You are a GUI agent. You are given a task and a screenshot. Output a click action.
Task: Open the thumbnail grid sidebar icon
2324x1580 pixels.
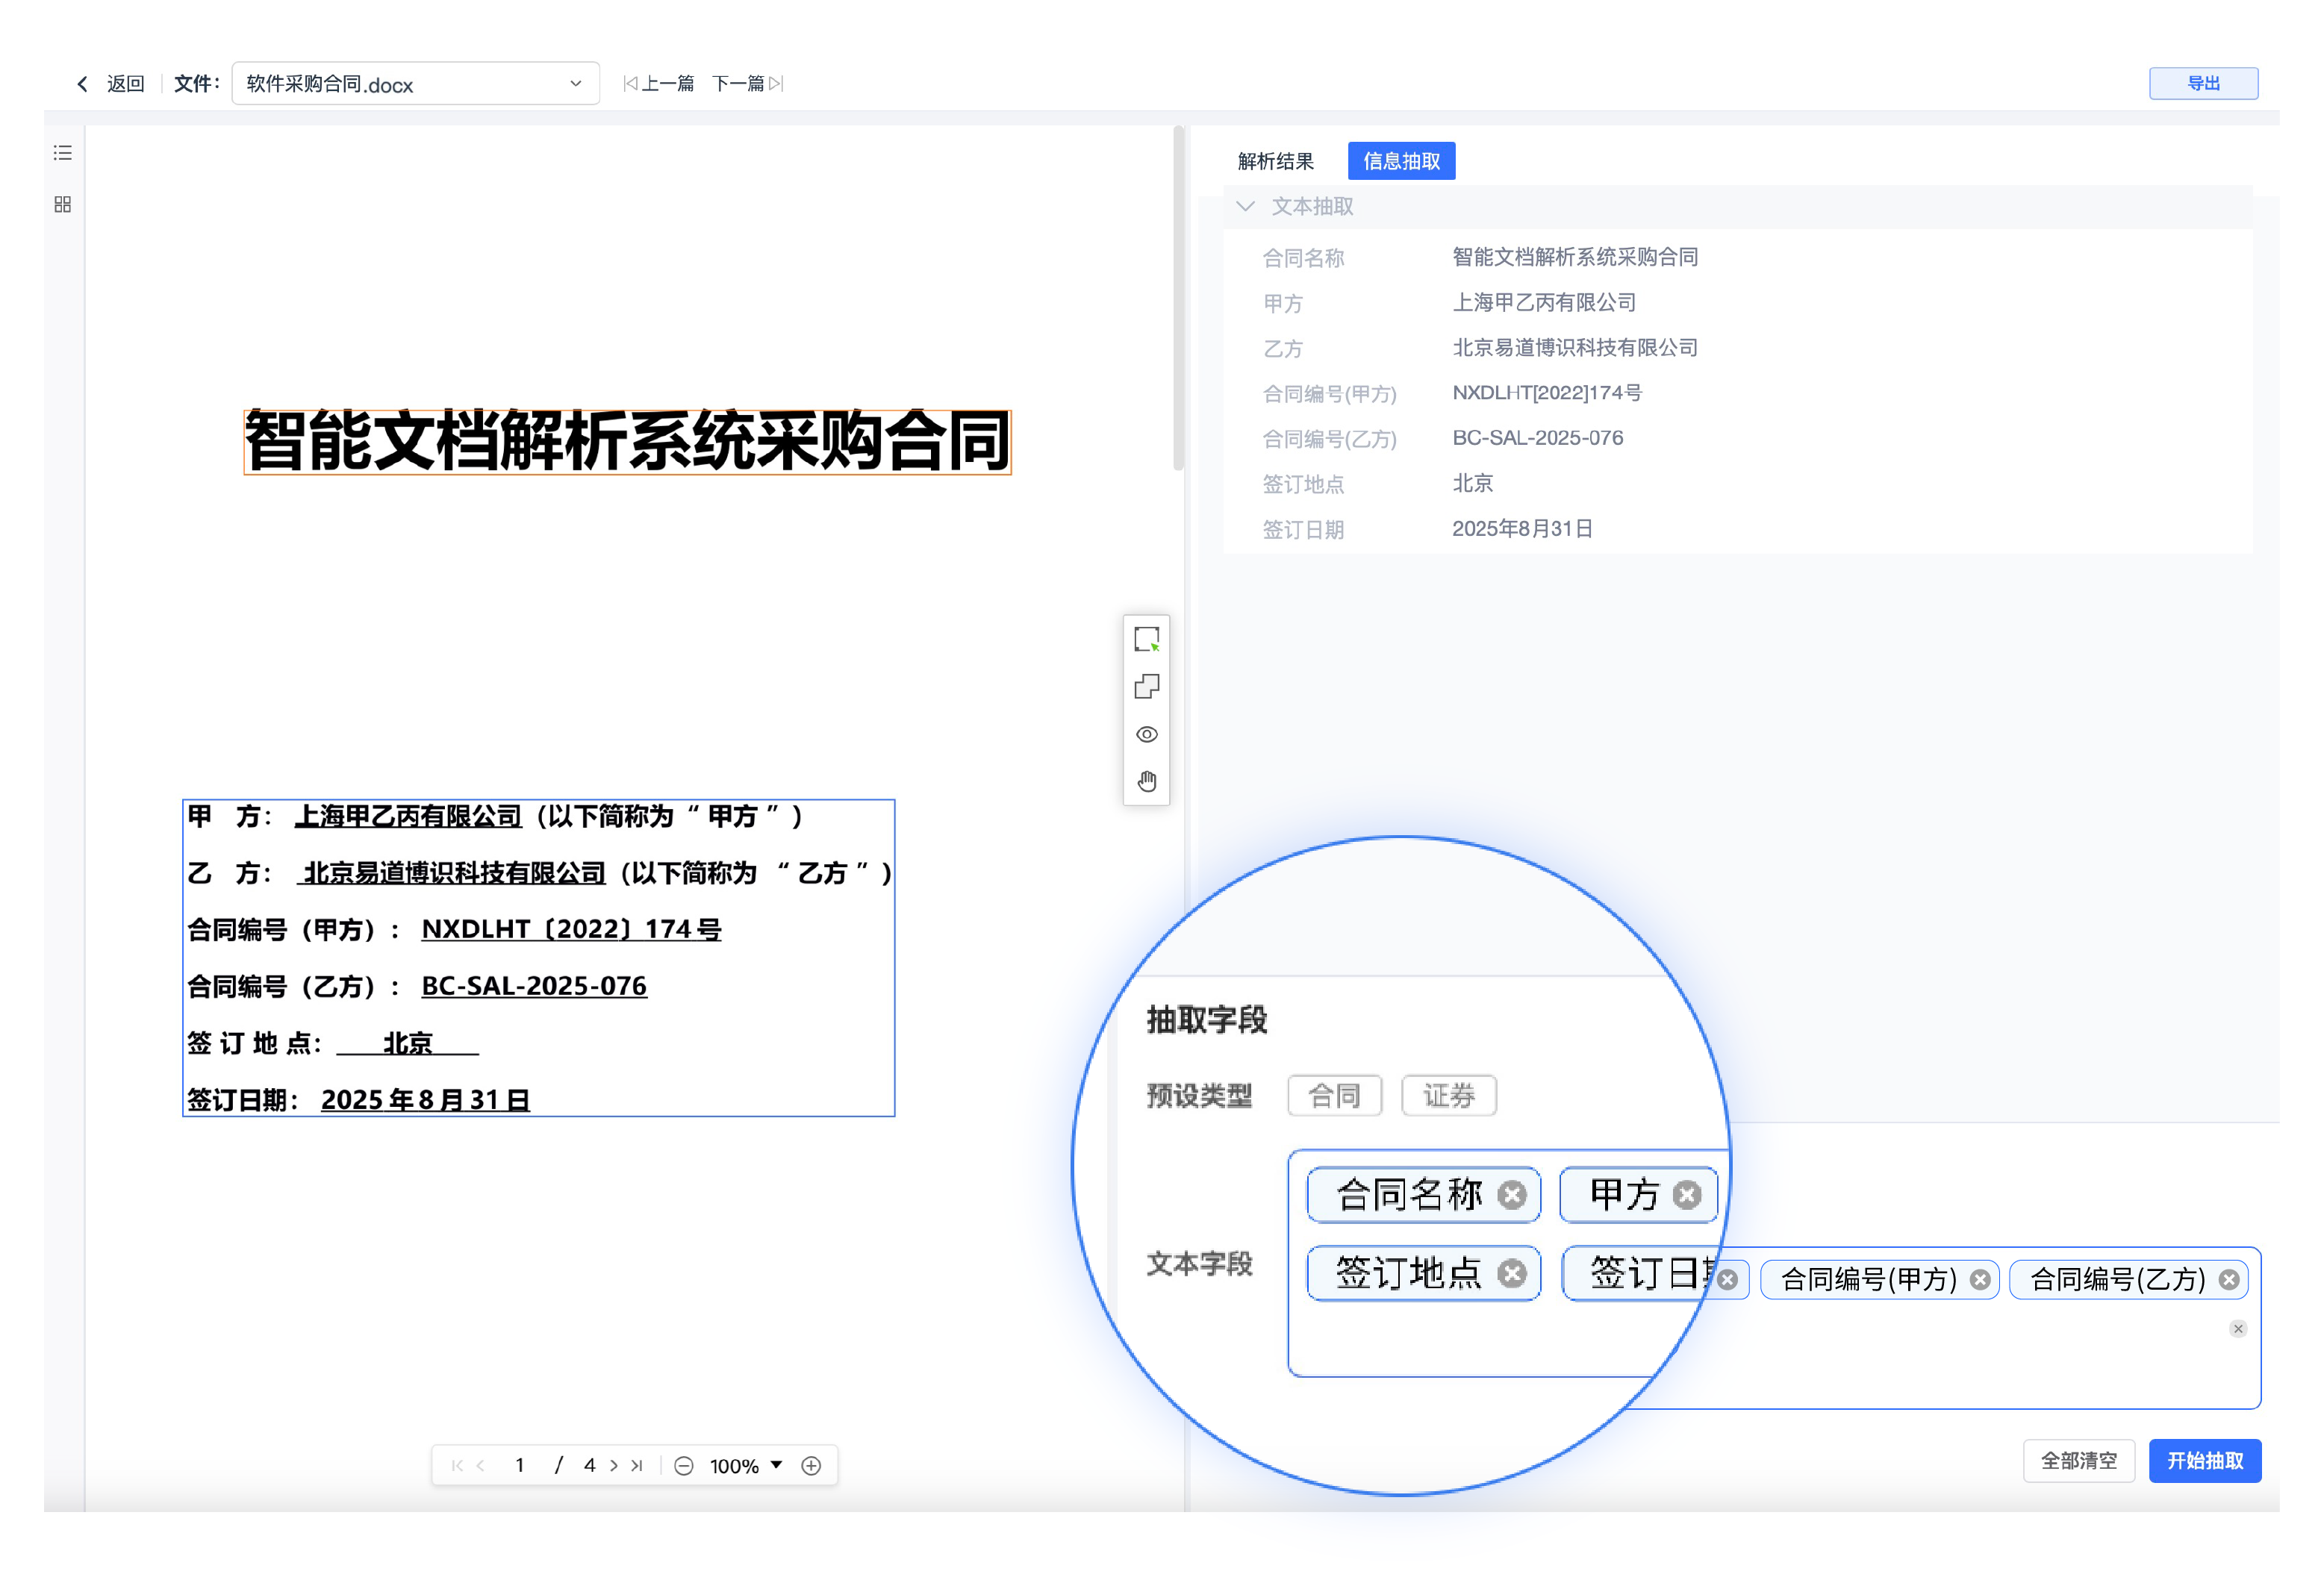click(x=63, y=204)
